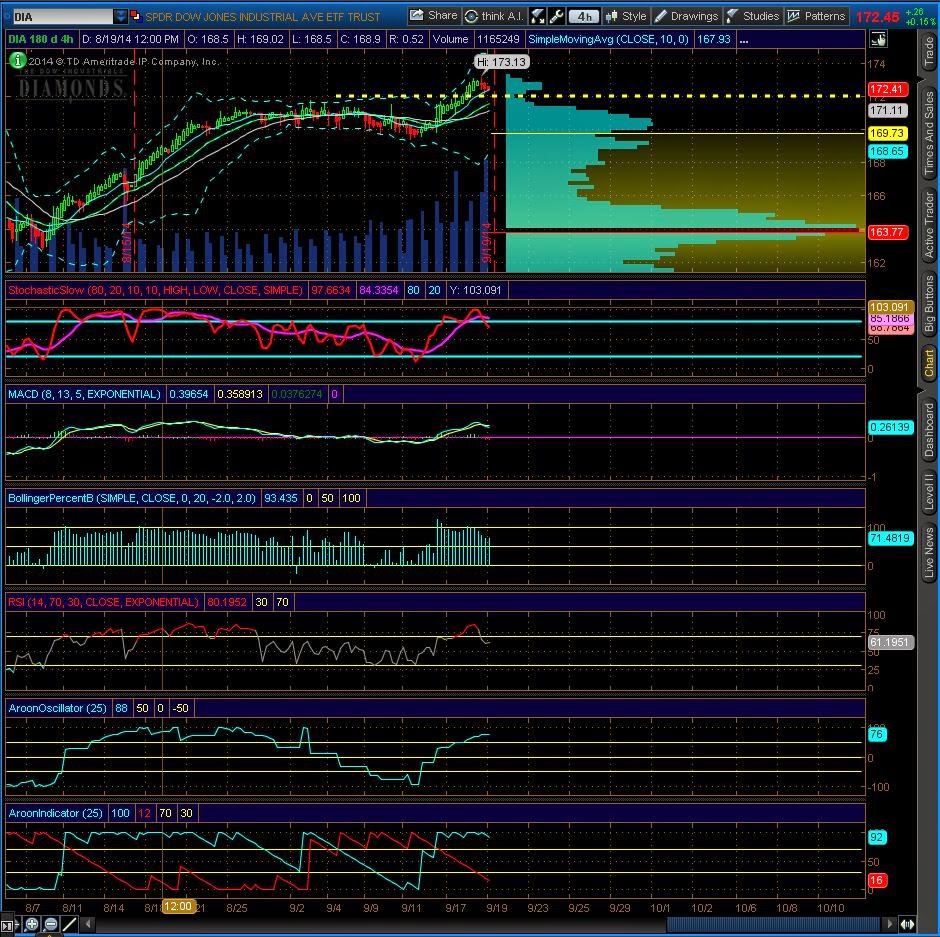Click the Hi: 173.13 price bubble
The height and width of the screenshot is (937, 940).
(502, 62)
